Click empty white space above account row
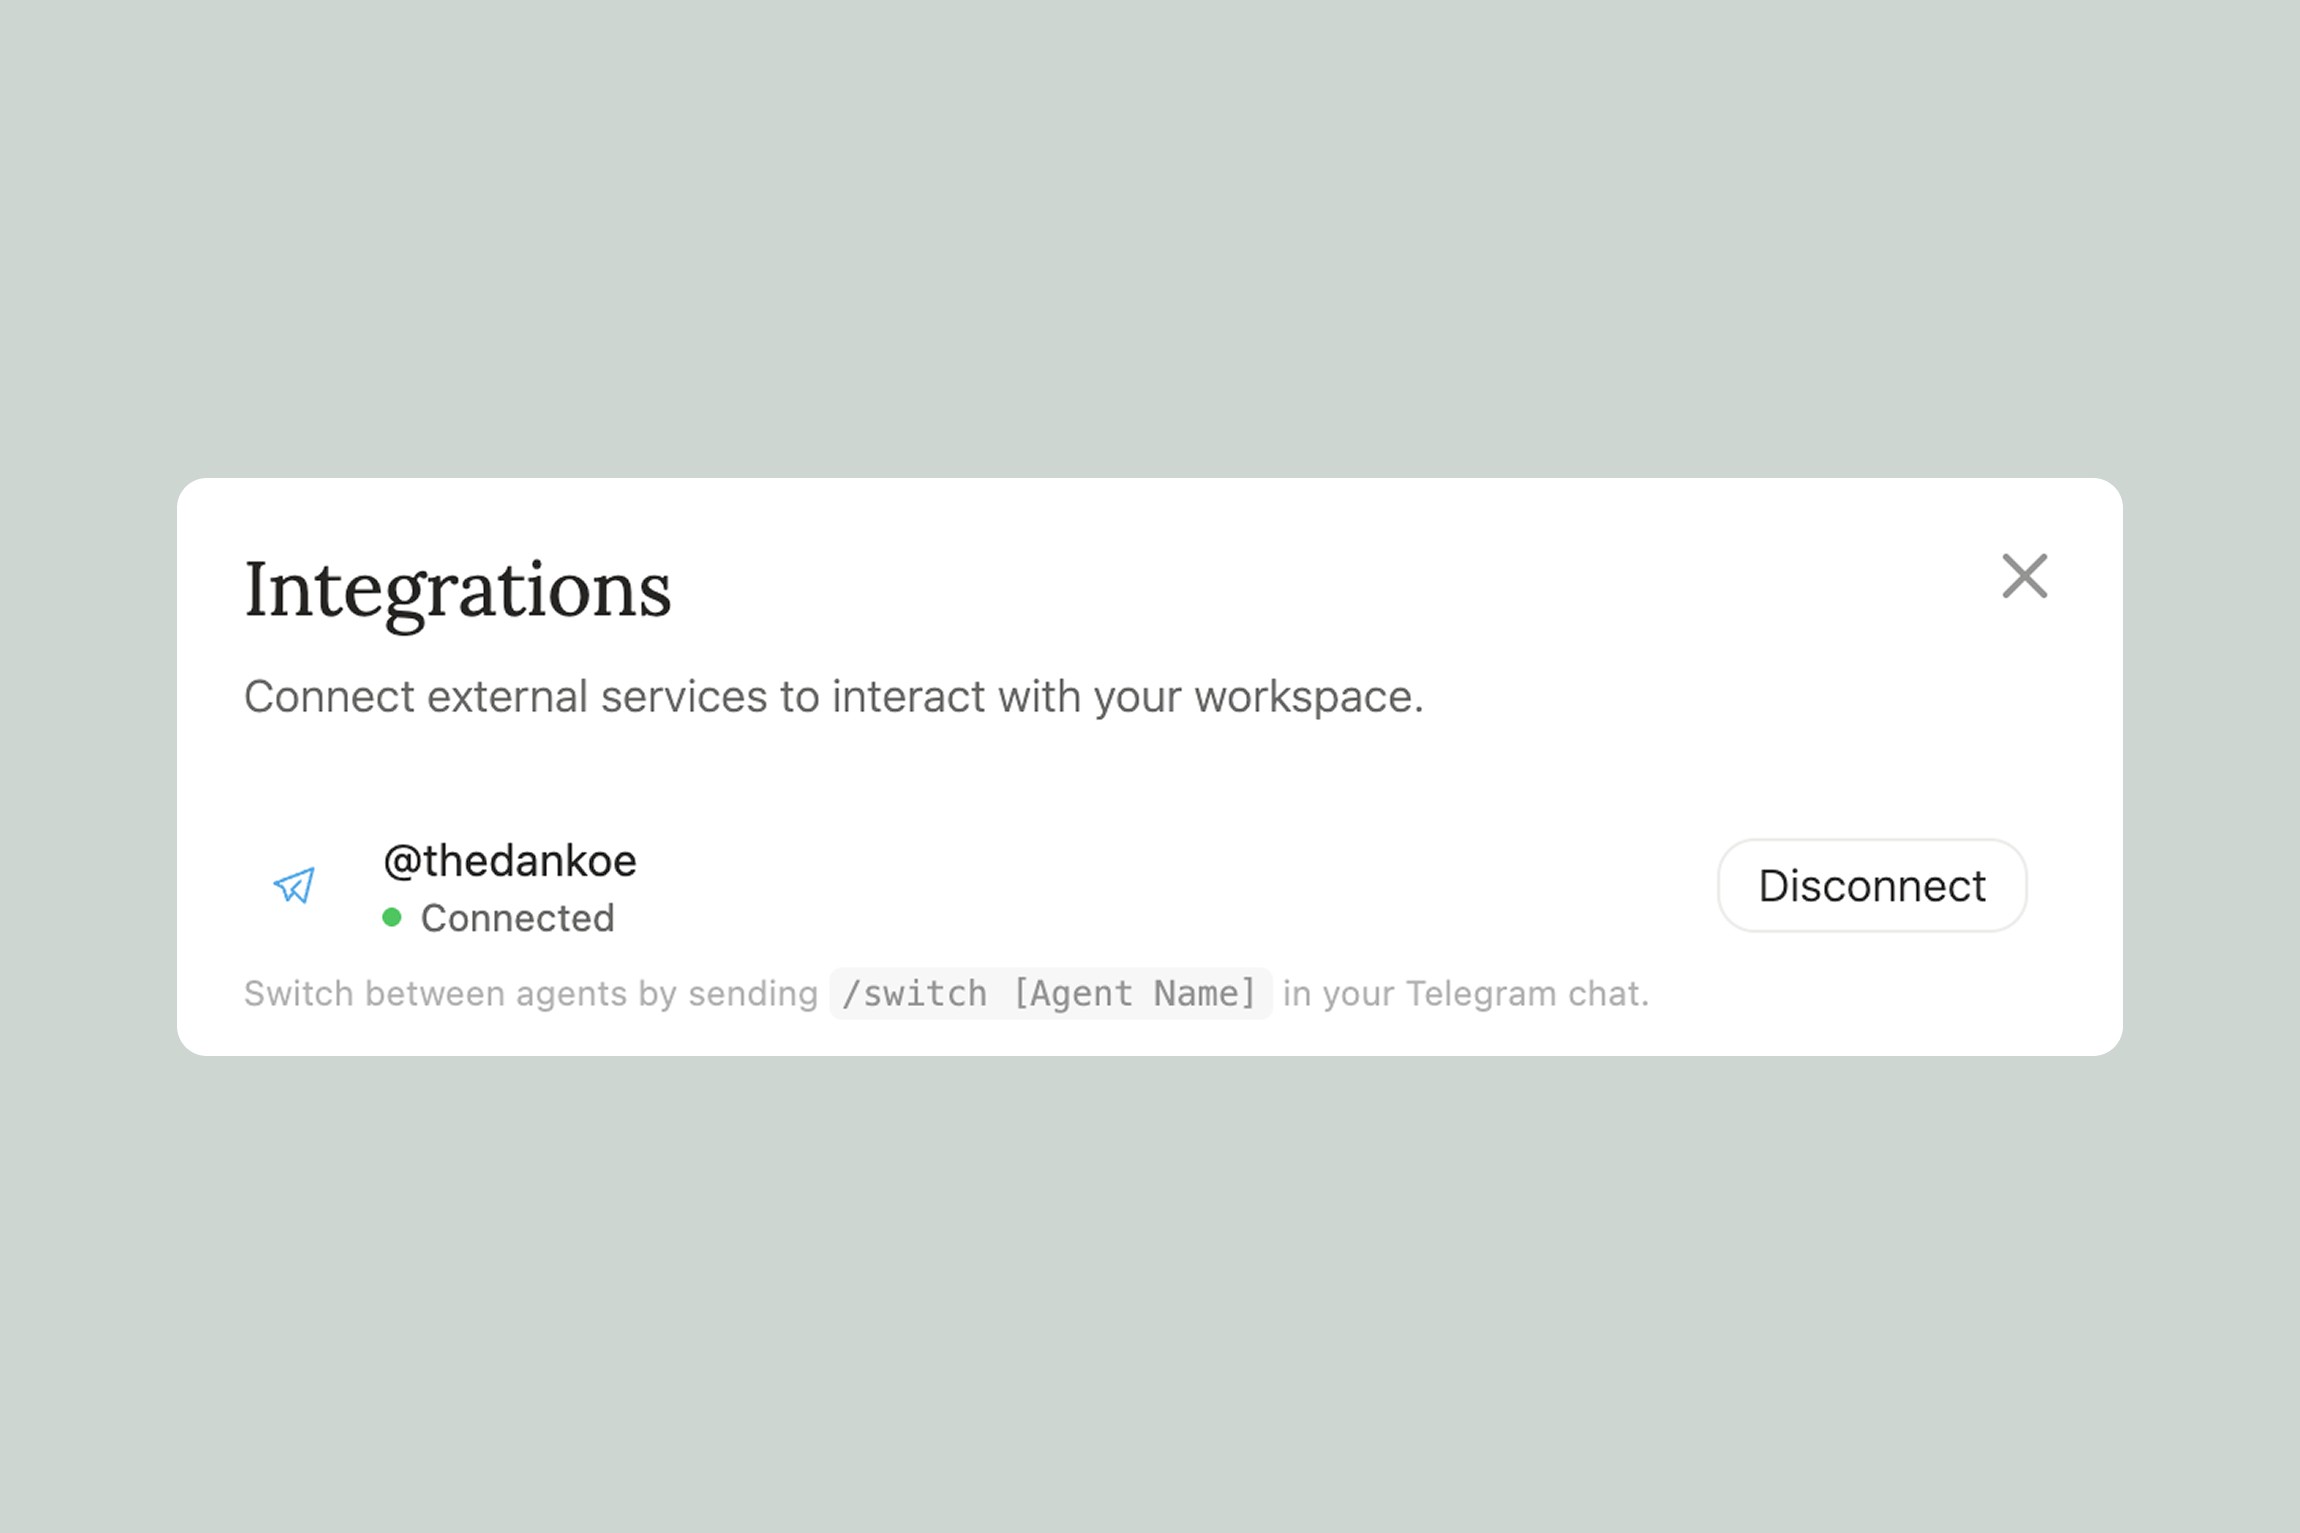Image resolution: width=2300 pixels, height=1533 pixels. tap(1150, 780)
